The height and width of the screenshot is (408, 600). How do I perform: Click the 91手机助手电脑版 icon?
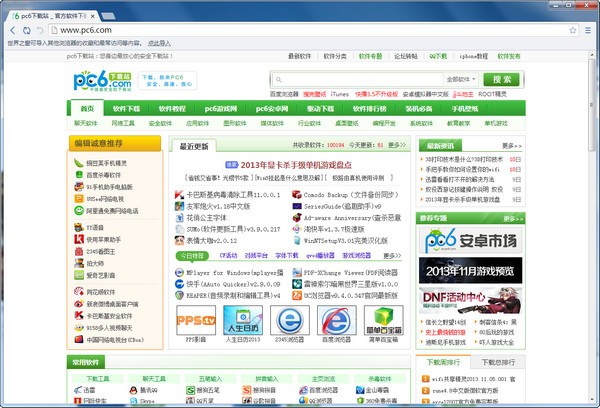[79, 187]
